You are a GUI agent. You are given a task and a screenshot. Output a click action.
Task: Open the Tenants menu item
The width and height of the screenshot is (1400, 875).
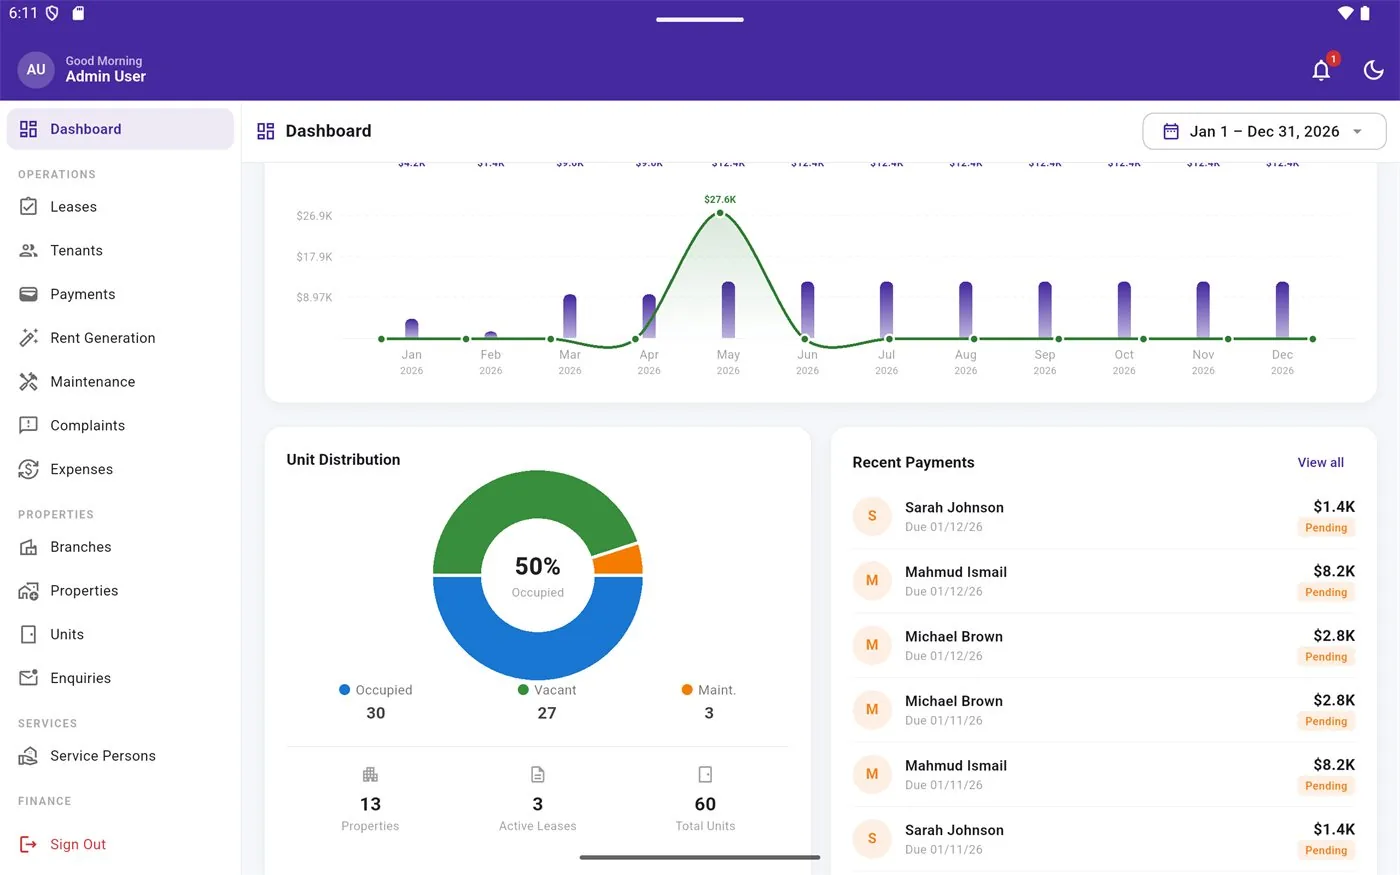pos(120,251)
